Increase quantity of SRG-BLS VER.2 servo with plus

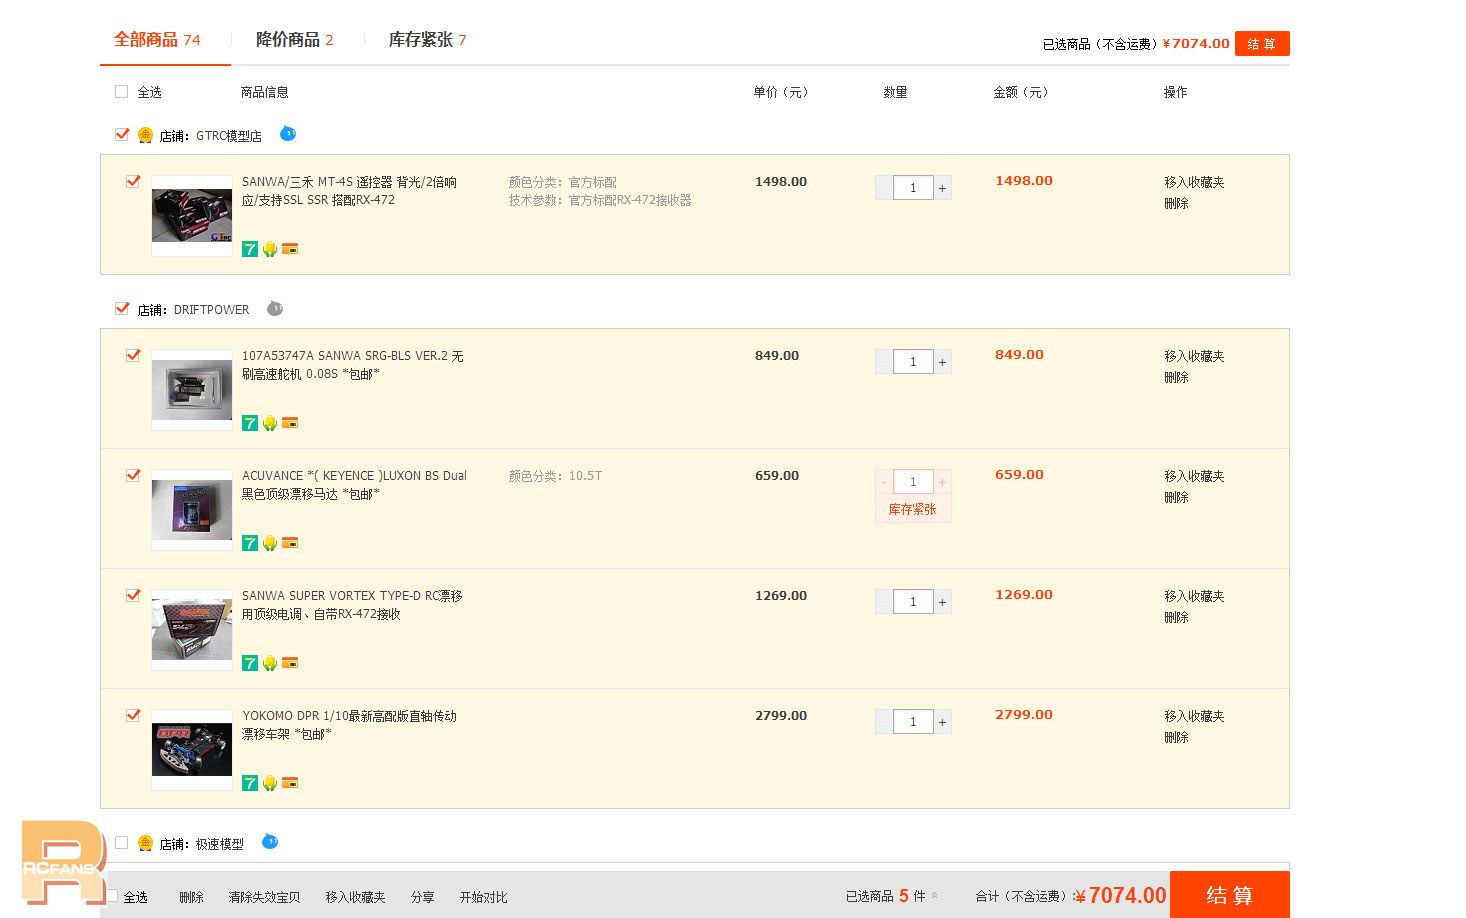pyautogui.click(x=942, y=362)
